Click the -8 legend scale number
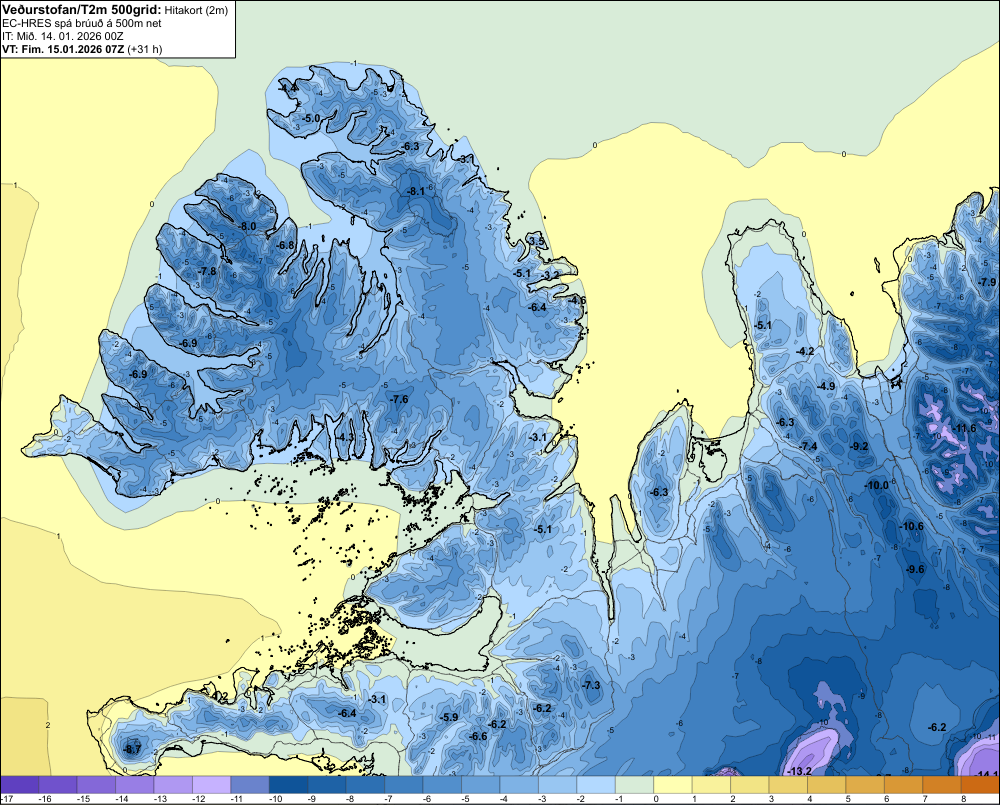 [351, 799]
